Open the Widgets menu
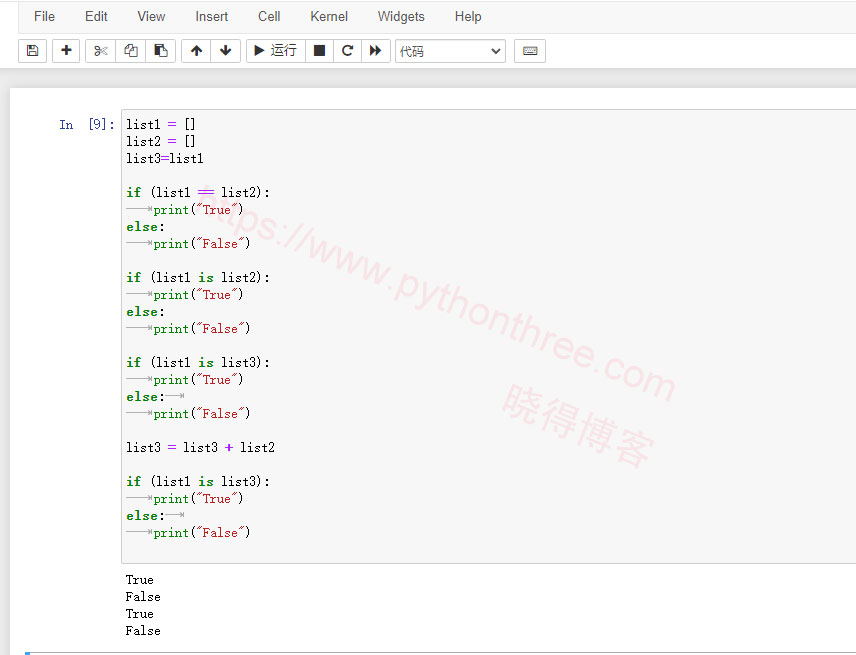This screenshot has height=655, width=856. (x=401, y=16)
